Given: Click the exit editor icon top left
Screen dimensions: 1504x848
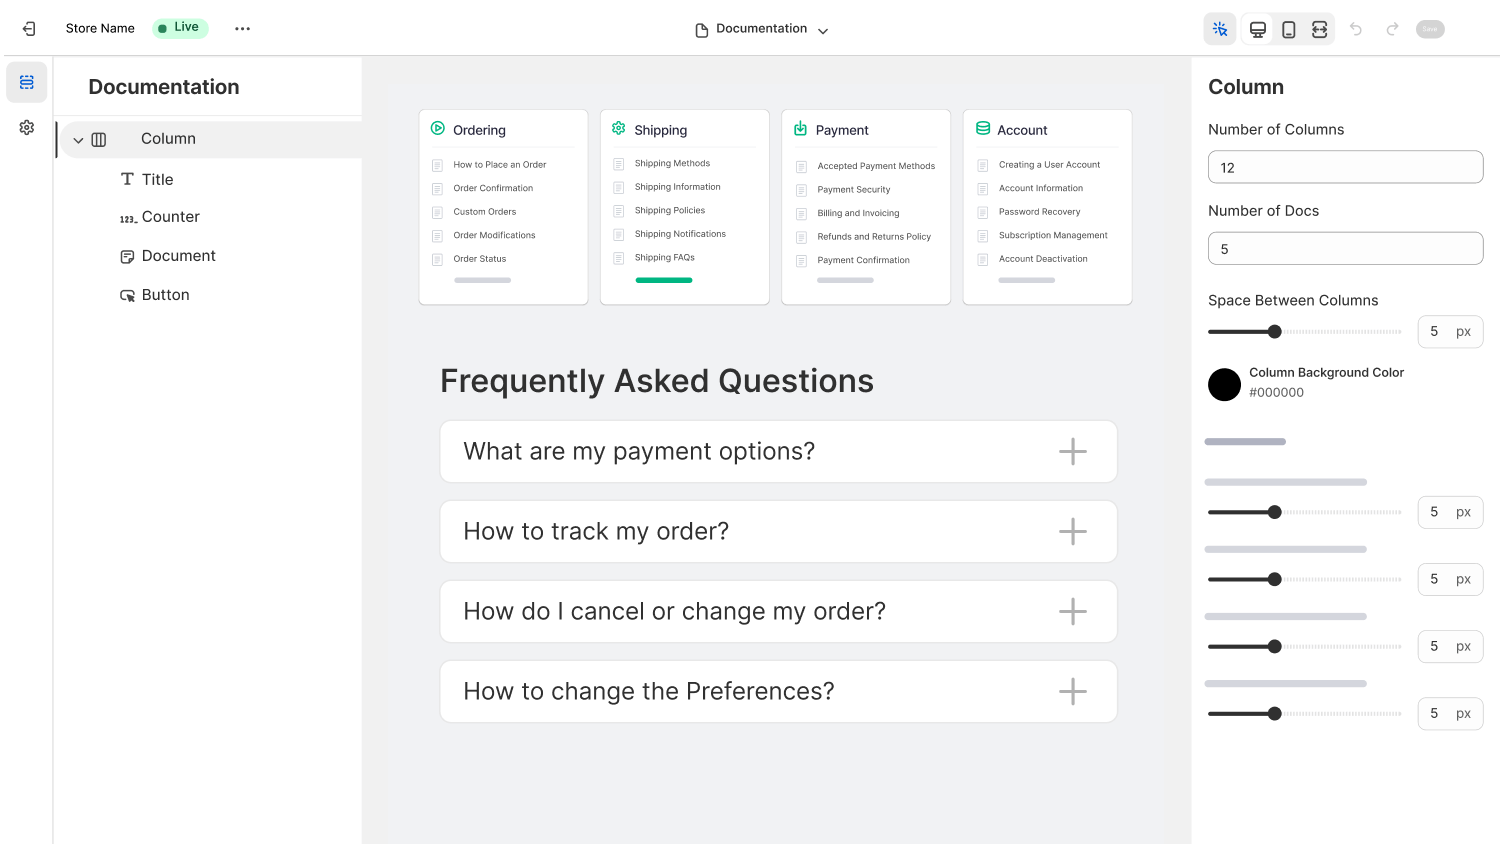Looking at the screenshot, I should pyautogui.click(x=28, y=28).
